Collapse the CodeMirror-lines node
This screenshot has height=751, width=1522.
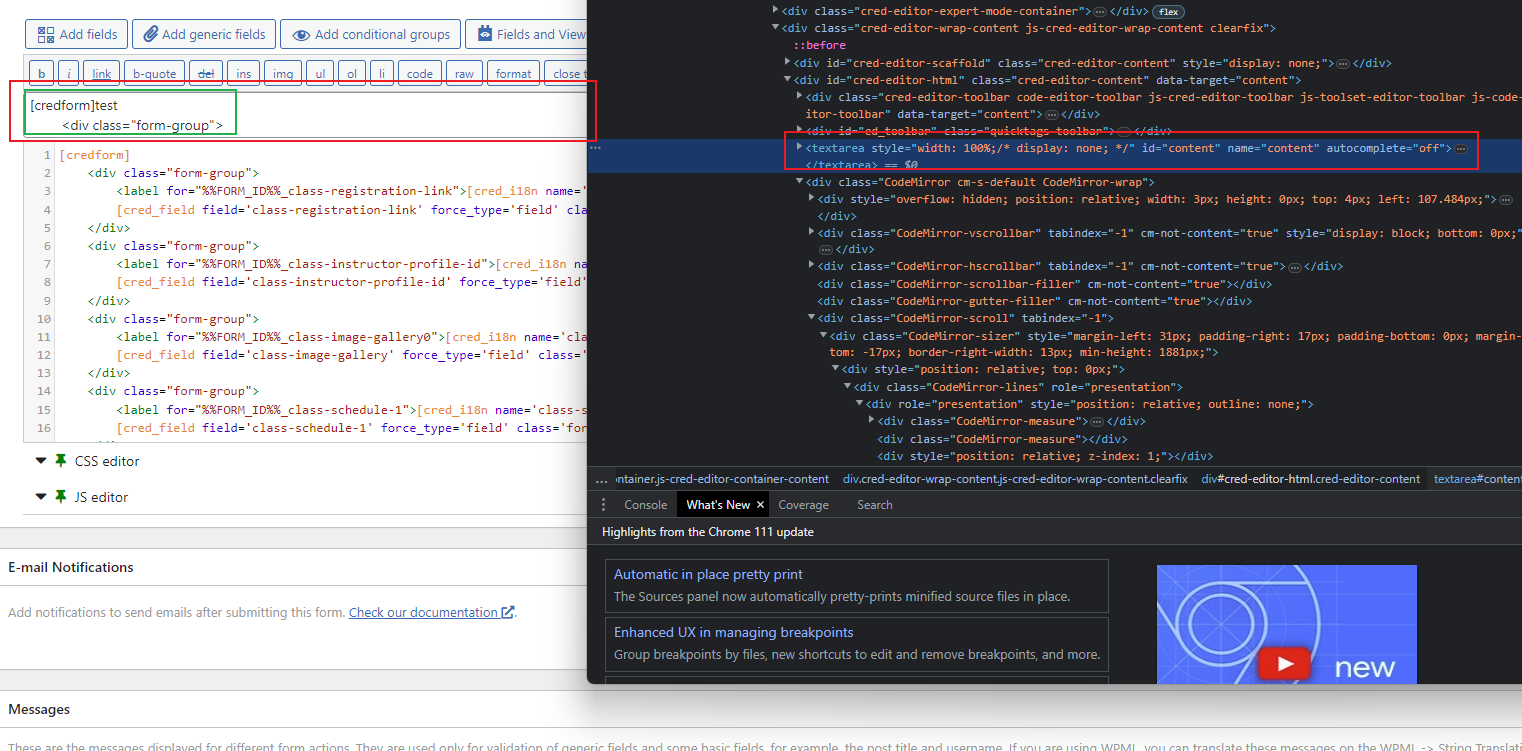pos(847,387)
